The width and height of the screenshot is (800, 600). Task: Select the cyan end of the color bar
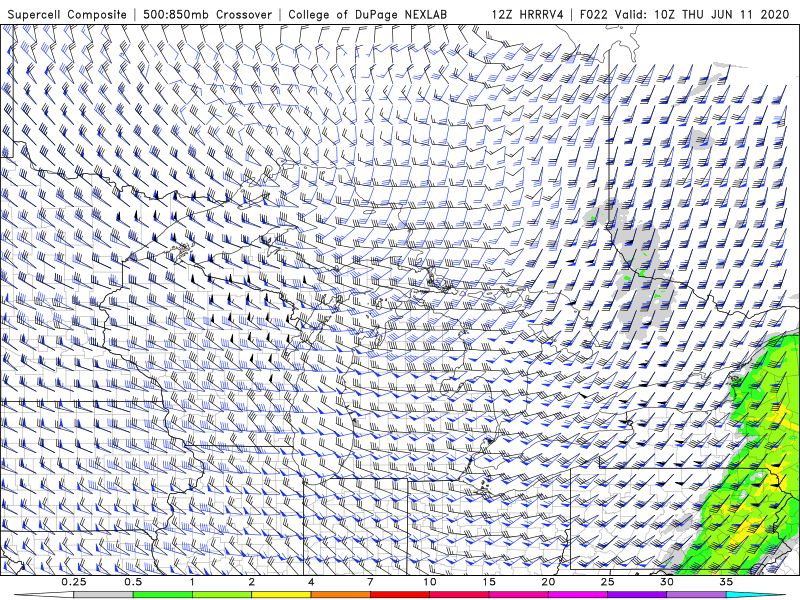(755, 595)
